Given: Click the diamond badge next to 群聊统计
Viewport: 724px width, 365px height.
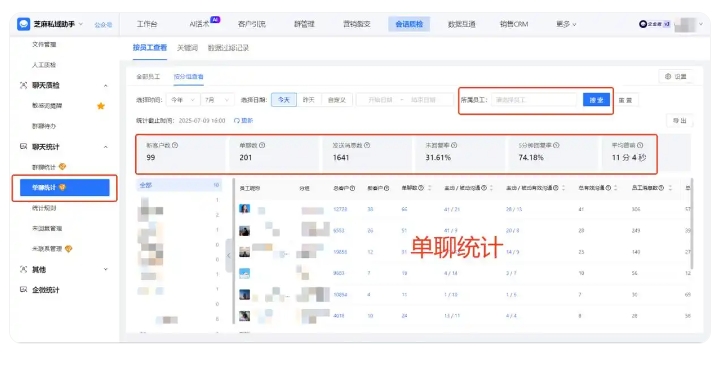Looking at the screenshot, I should (x=62, y=166).
